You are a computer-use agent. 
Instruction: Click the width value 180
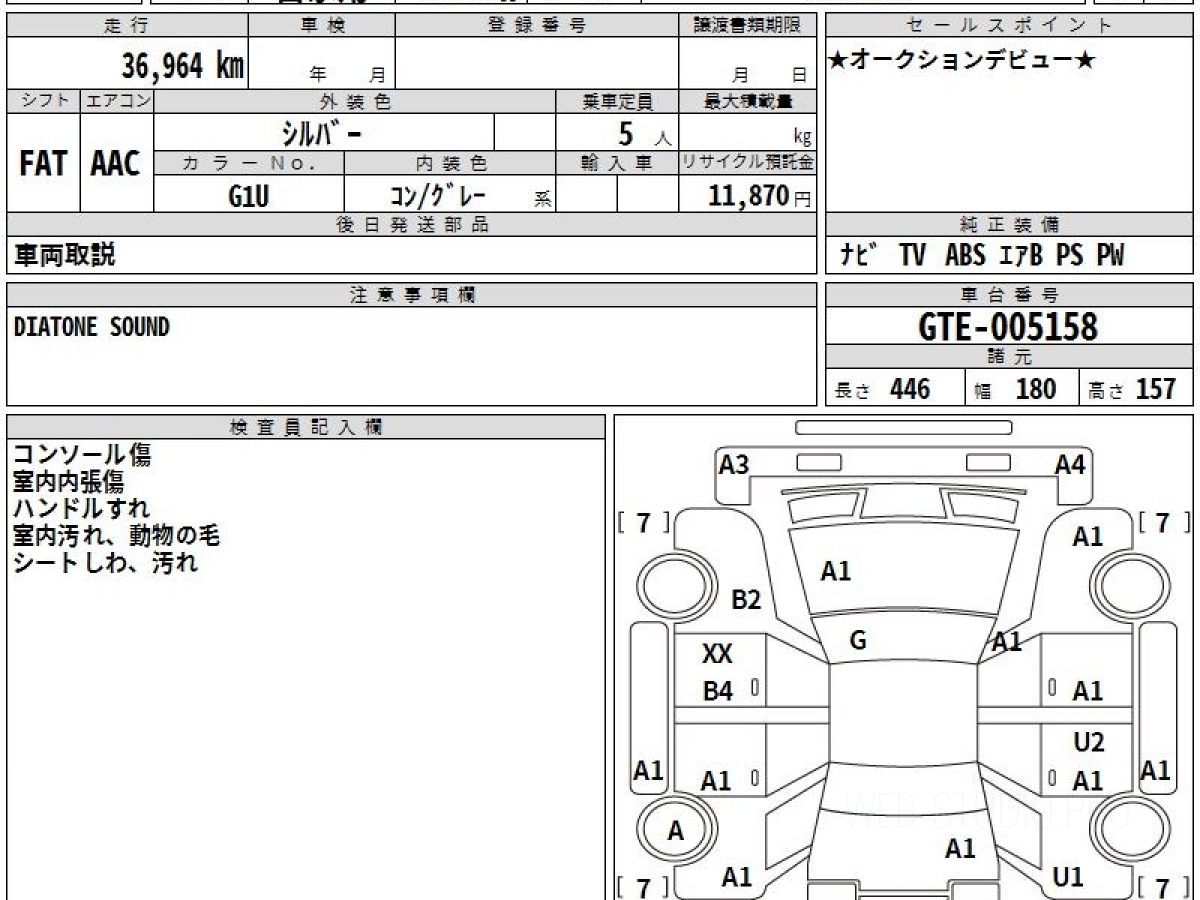click(x=1036, y=389)
